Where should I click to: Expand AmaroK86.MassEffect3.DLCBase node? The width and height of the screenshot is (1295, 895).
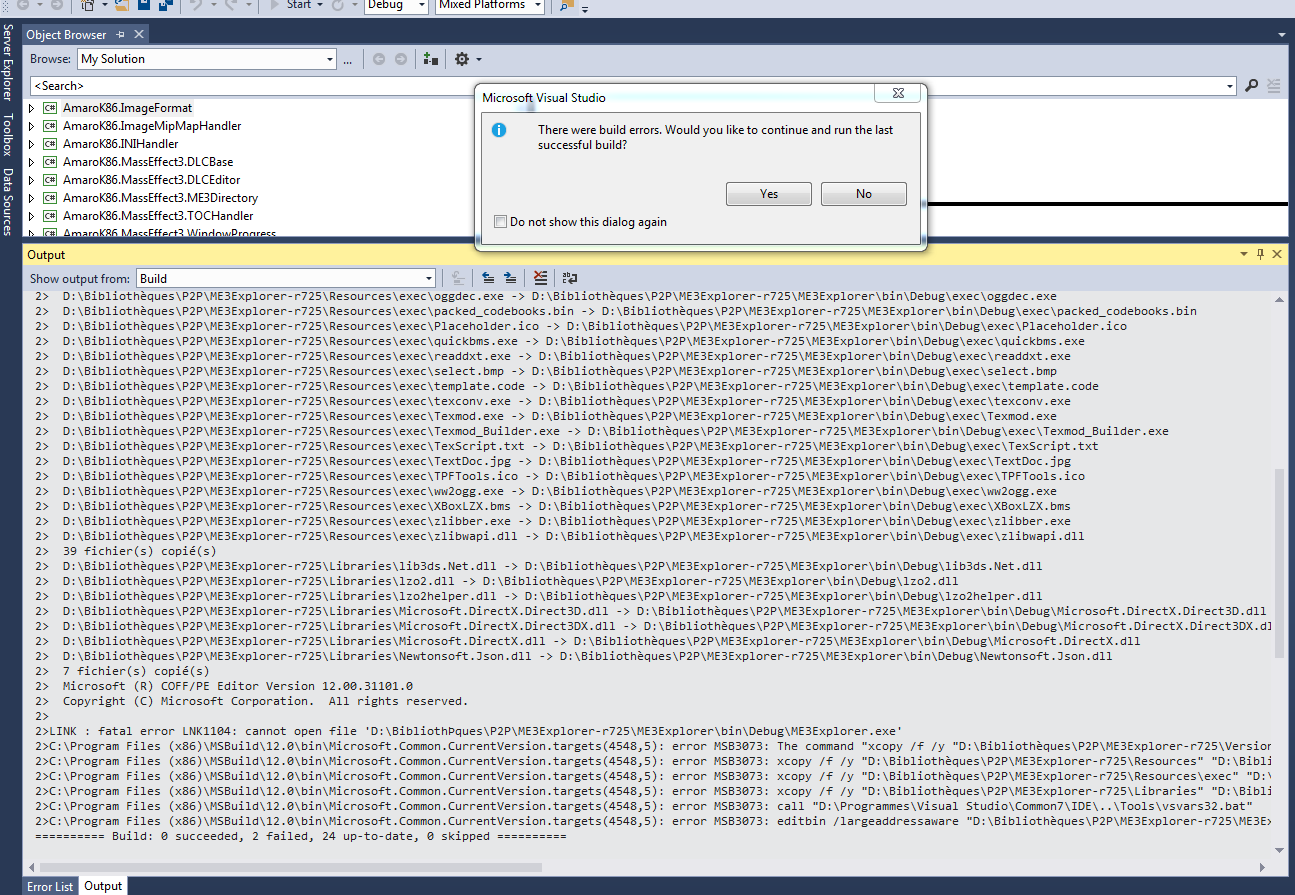point(31,162)
